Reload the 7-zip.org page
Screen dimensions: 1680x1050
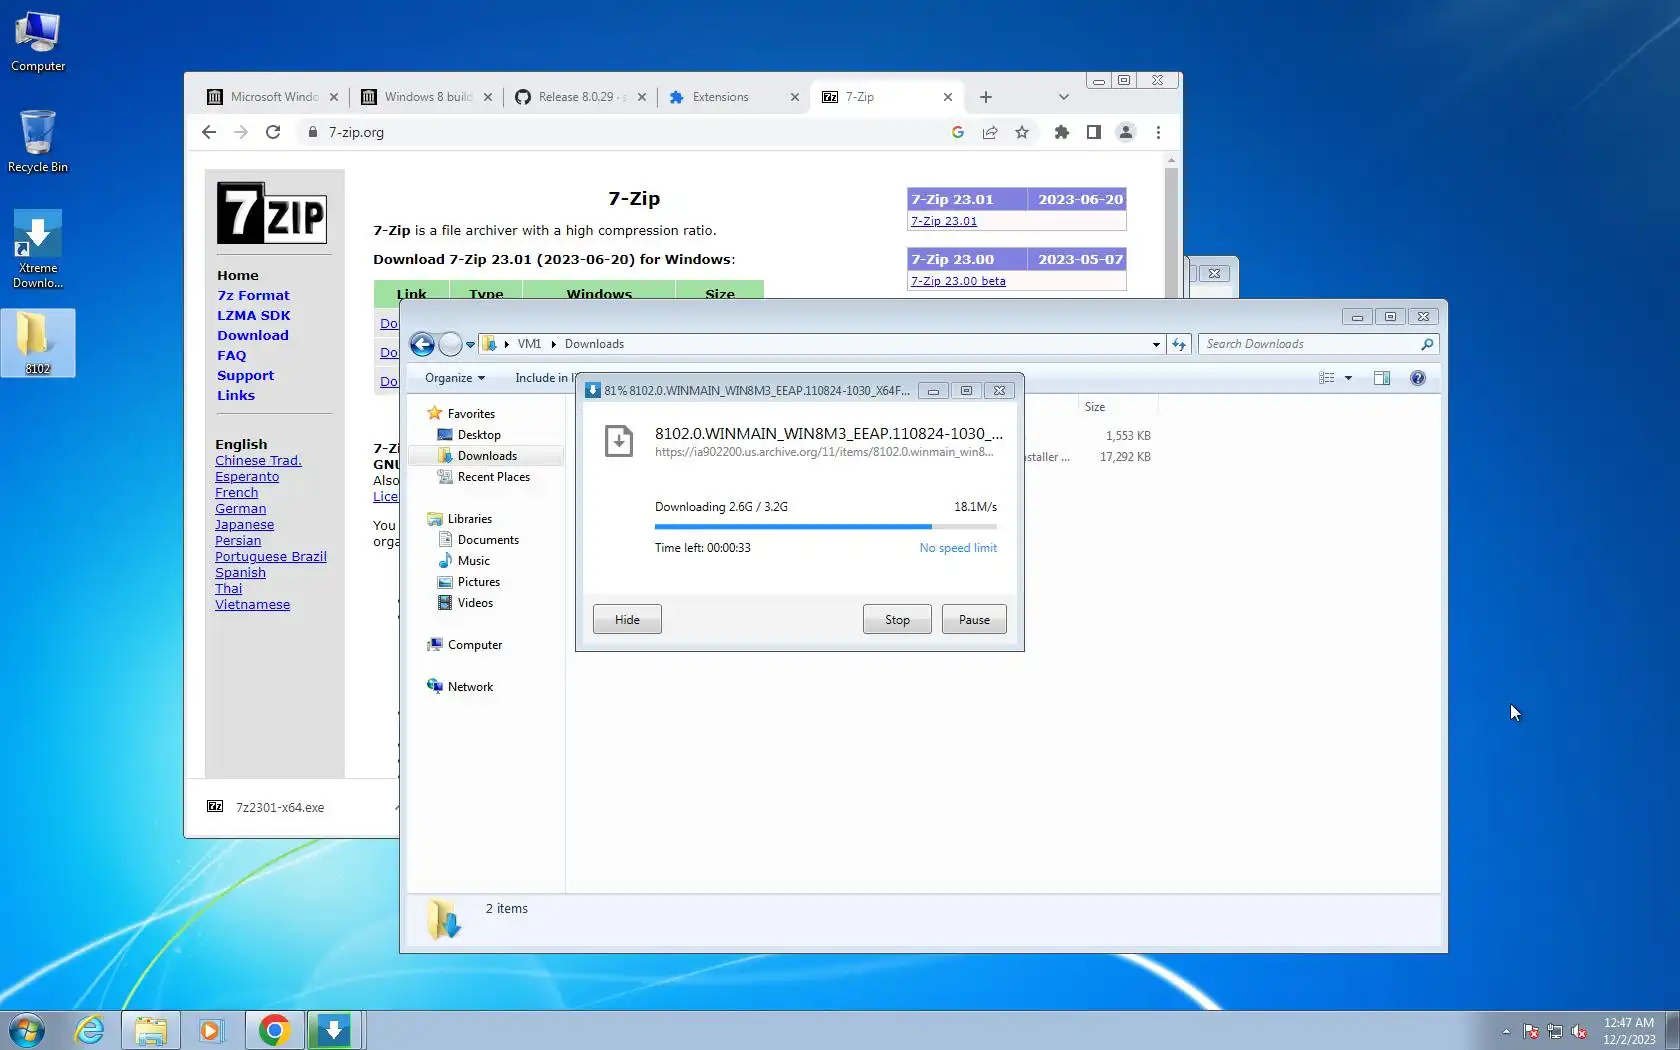tap(273, 132)
